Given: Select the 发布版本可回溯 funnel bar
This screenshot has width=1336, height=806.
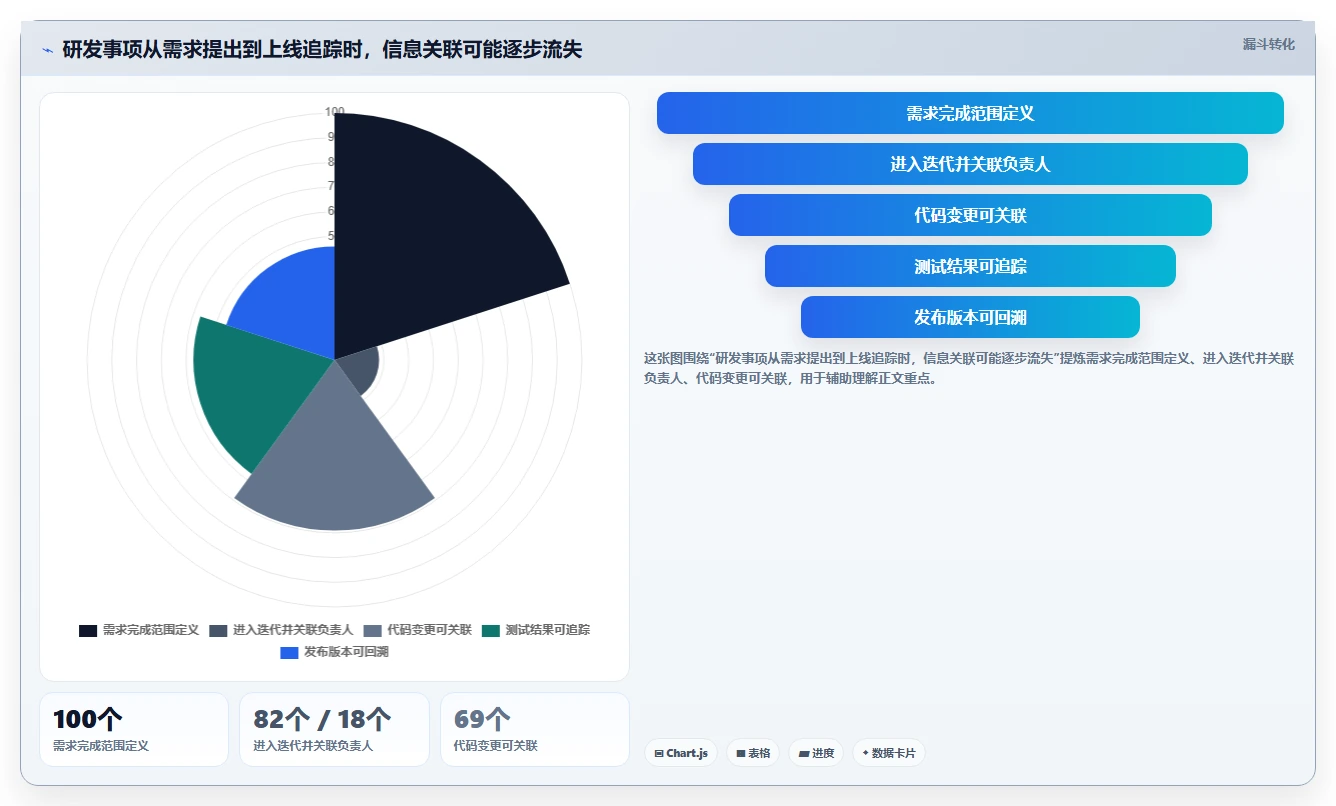Looking at the screenshot, I should pyautogui.click(x=970, y=317).
